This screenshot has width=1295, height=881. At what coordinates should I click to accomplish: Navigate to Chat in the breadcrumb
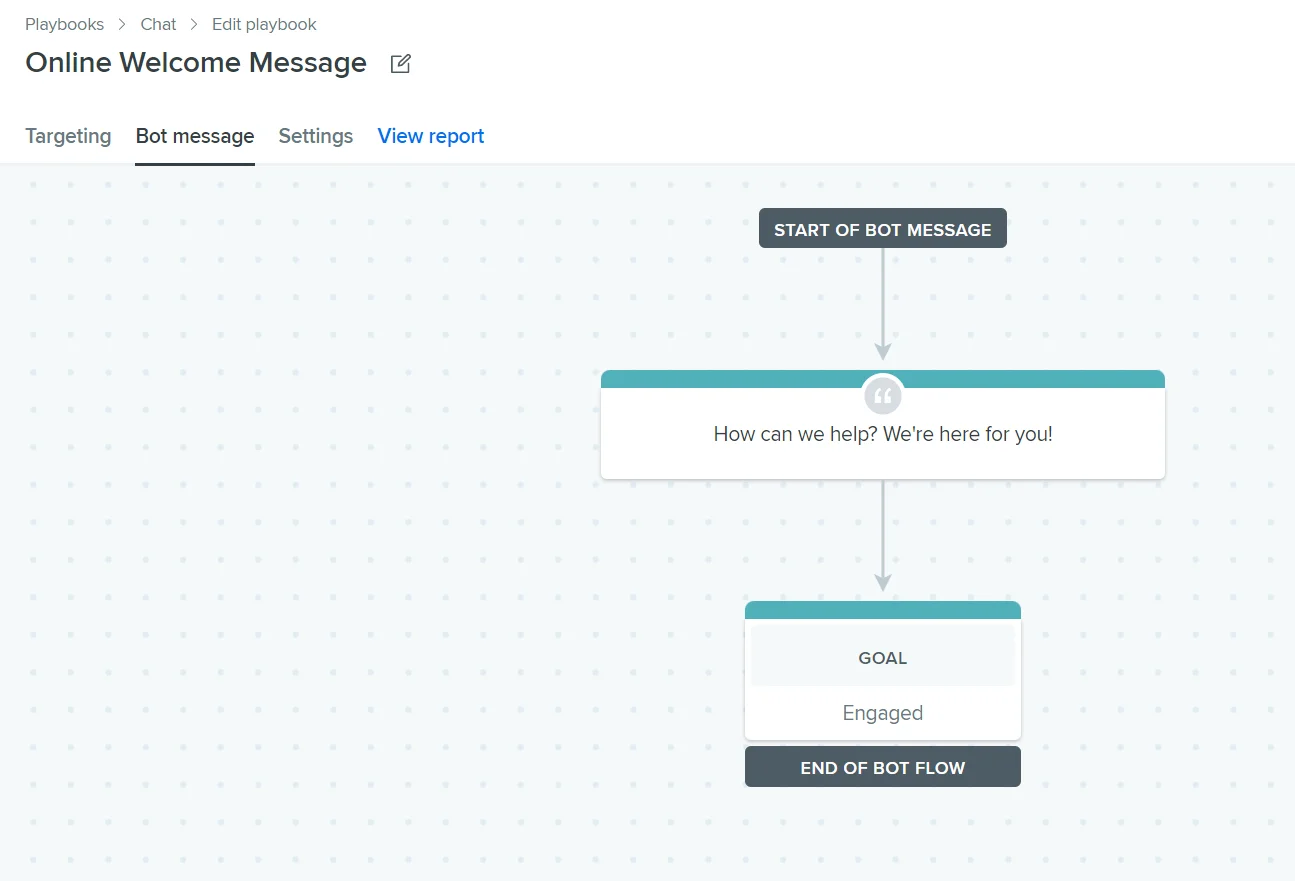coord(158,24)
